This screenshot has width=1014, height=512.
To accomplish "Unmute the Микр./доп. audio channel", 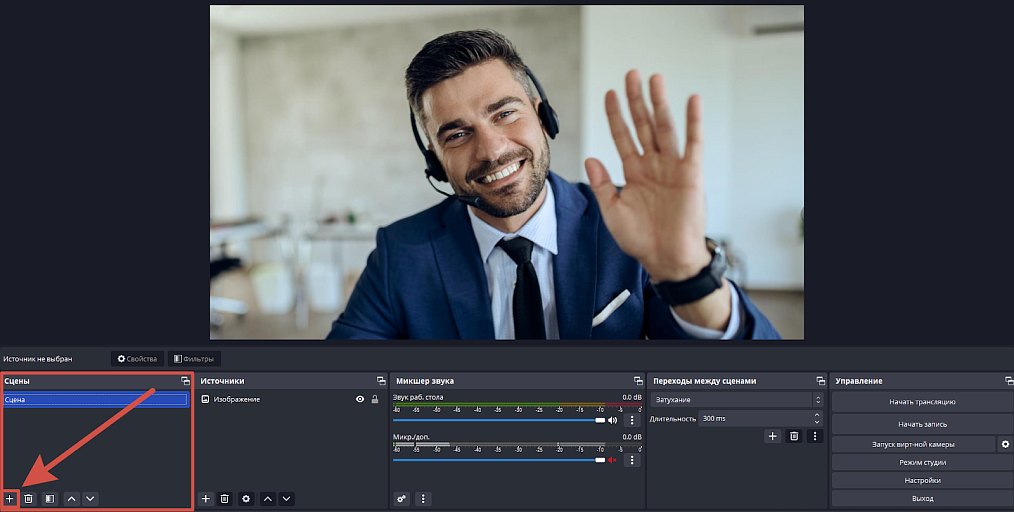I will click(x=612, y=460).
